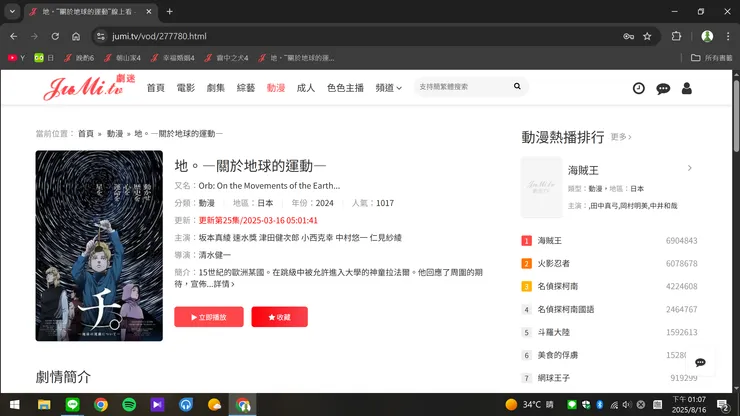Open tab search dropdown arrow
The height and width of the screenshot is (416, 740).
pyautogui.click(x=12, y=12)
